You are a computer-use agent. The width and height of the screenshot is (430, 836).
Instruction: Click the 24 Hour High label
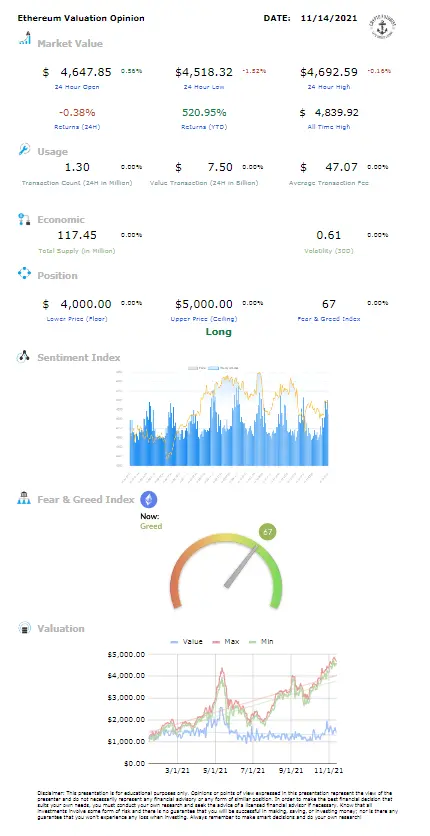(329, 86)
